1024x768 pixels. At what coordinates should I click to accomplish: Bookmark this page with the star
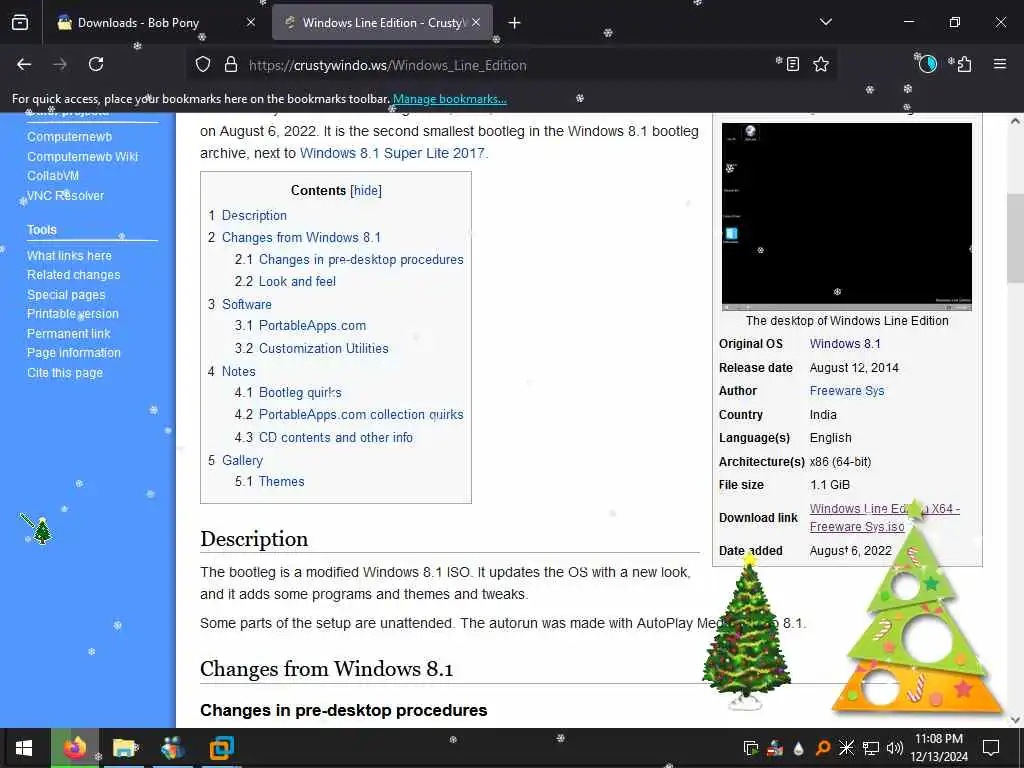(x=821, y=64)
